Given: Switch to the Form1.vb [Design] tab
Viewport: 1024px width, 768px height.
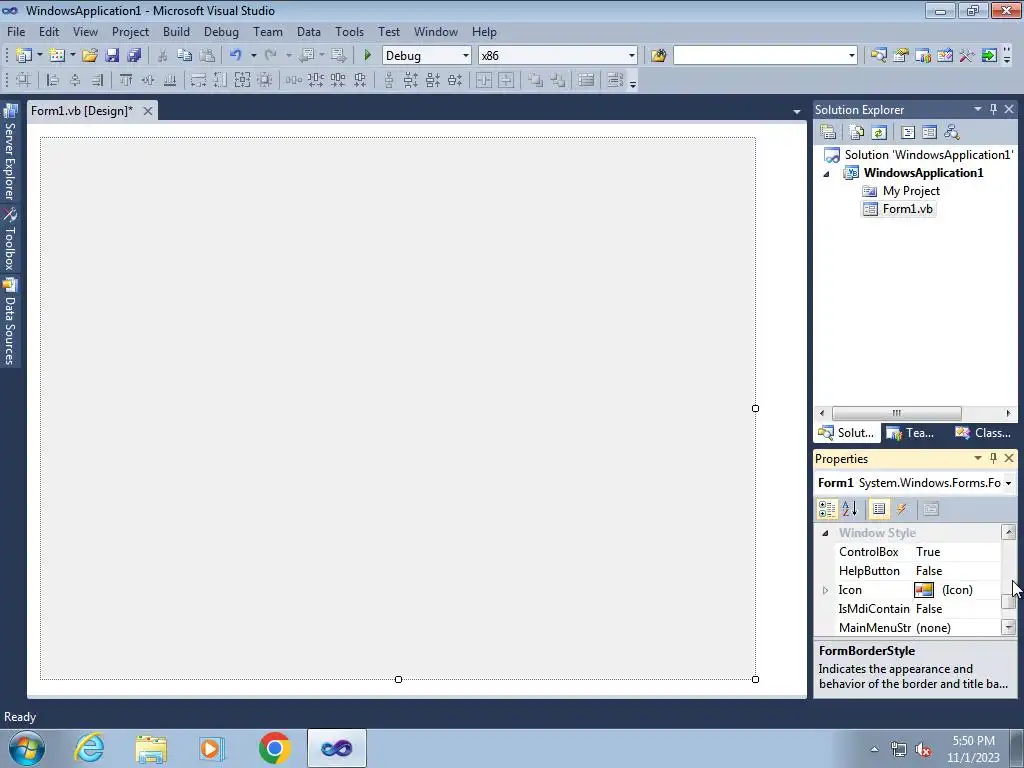Looking at the screenshot, I should (x=82, y=111).
